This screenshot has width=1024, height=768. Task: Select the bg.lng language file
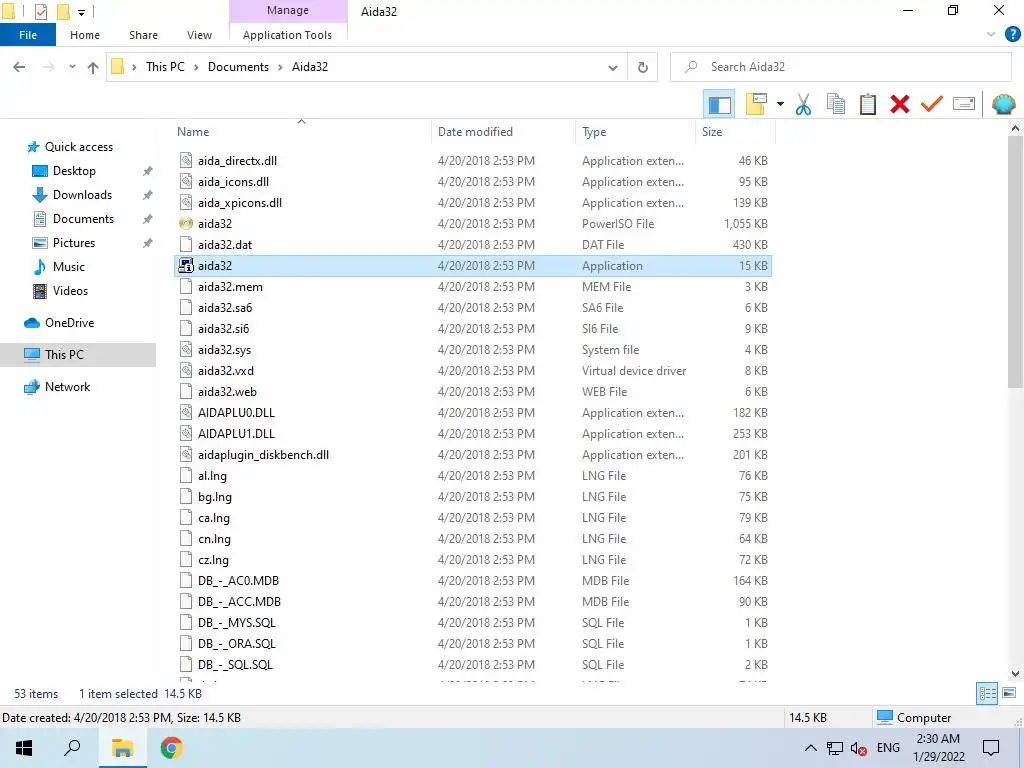(x=214, y=497)
